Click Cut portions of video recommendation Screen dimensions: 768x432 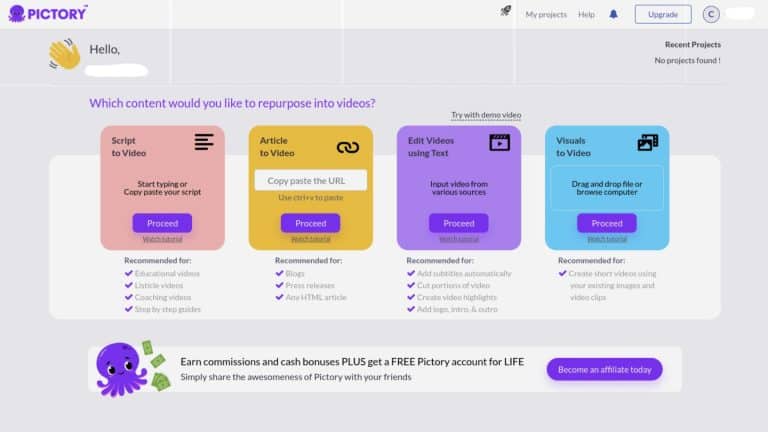[453, 285]
